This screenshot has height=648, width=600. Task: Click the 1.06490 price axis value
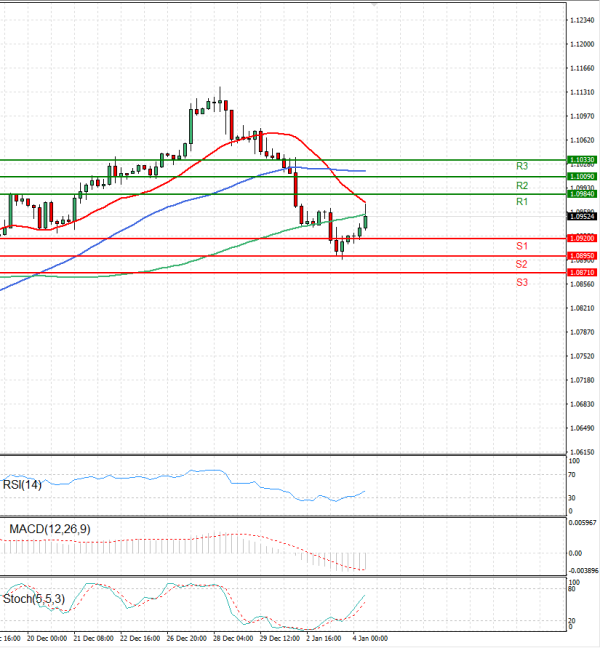point(582,428)
